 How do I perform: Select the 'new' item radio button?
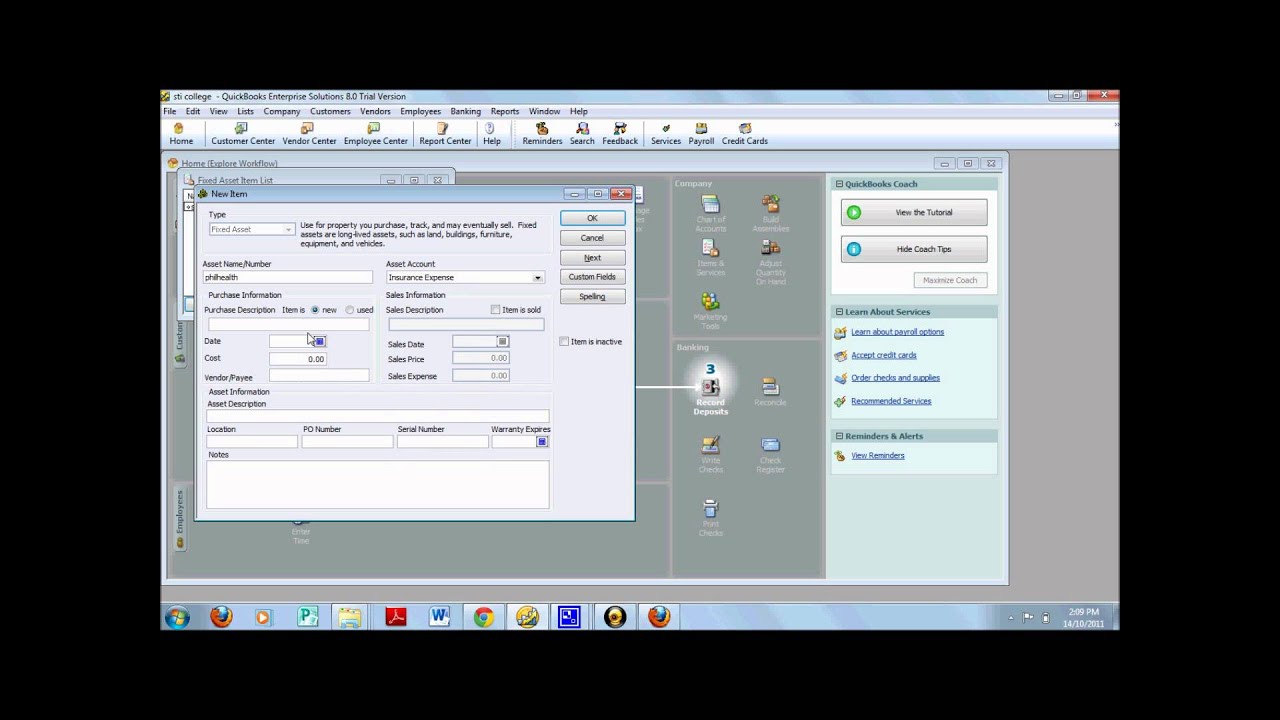(x=315, y=310)
